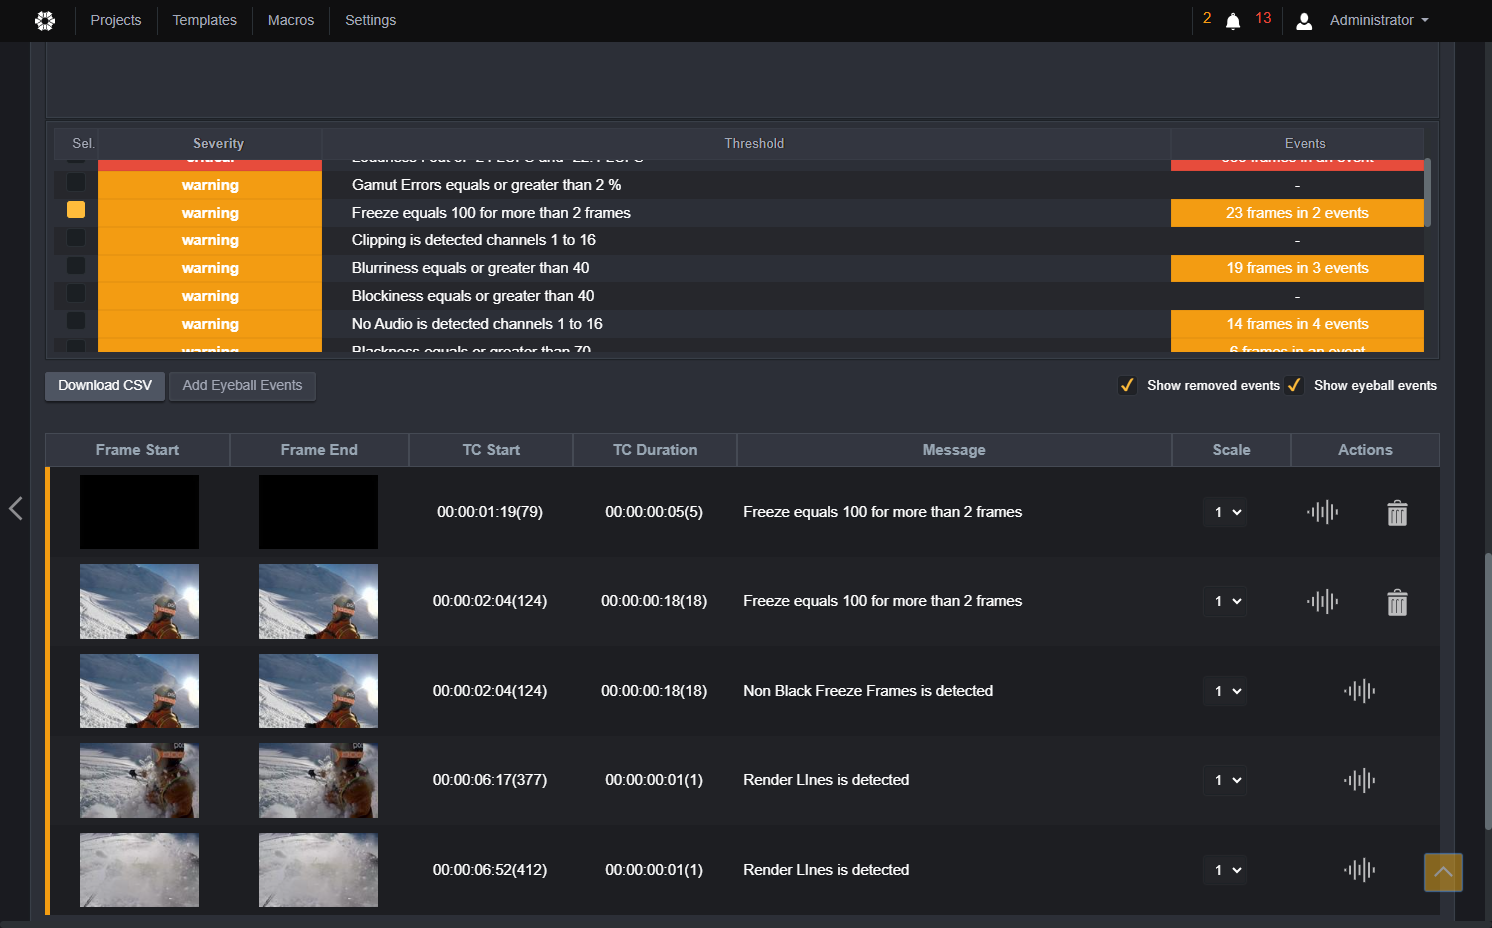The height and width of the screenshot is (928, 1492).
Task: Open the notifications bell
Action: click(x=1233, y=21)
